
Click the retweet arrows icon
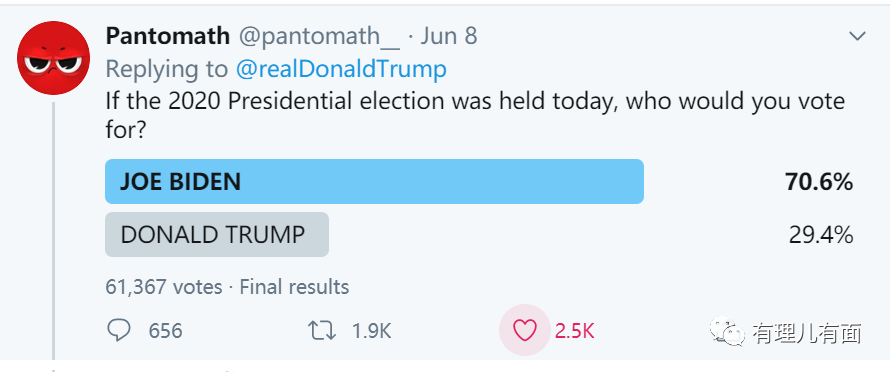[322, 331]
